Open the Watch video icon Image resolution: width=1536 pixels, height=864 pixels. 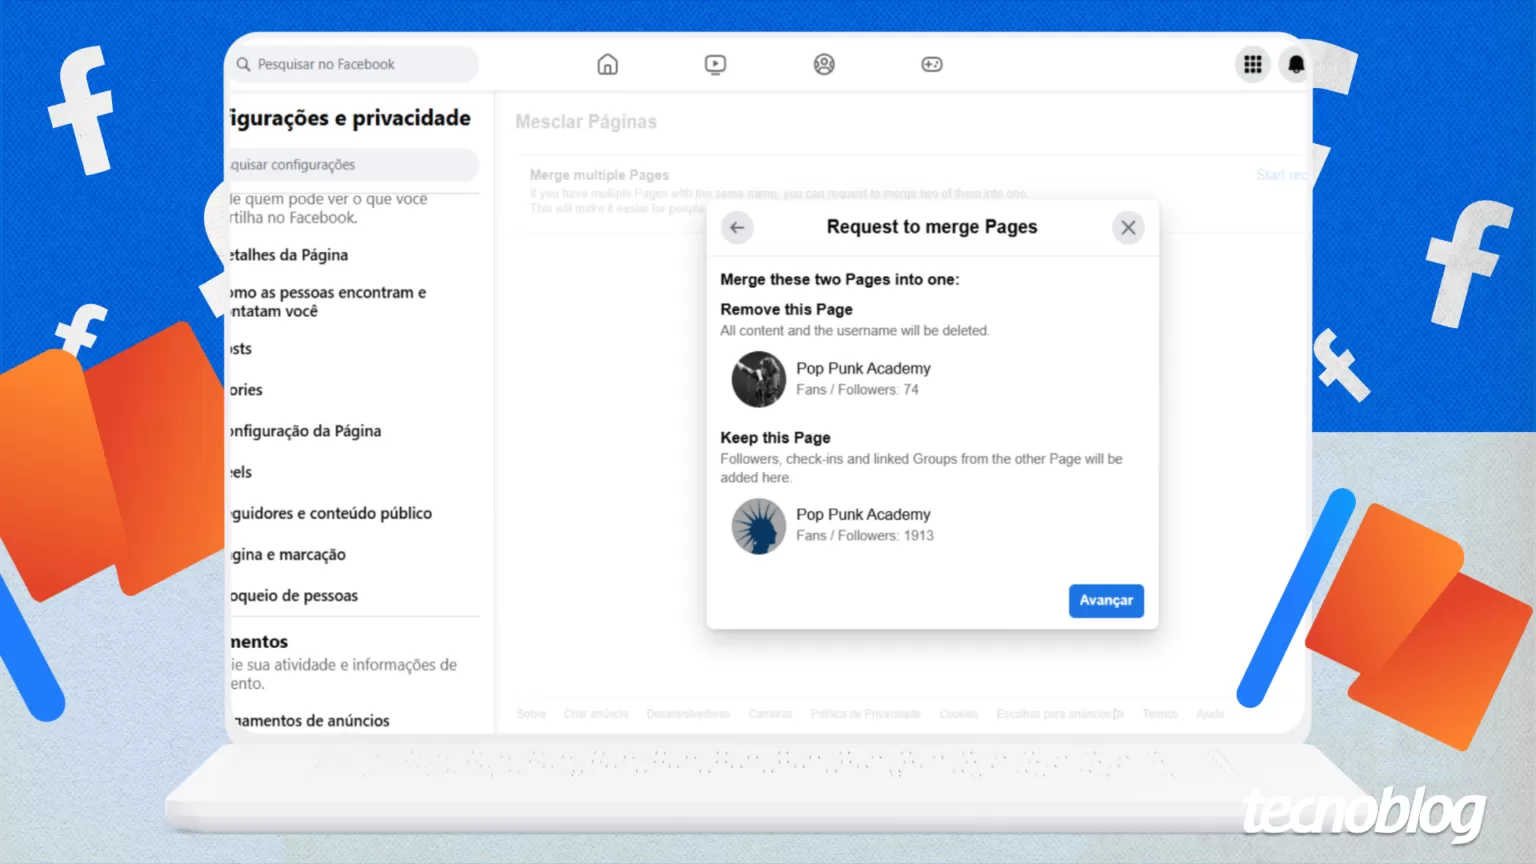(x=715, y=64)
